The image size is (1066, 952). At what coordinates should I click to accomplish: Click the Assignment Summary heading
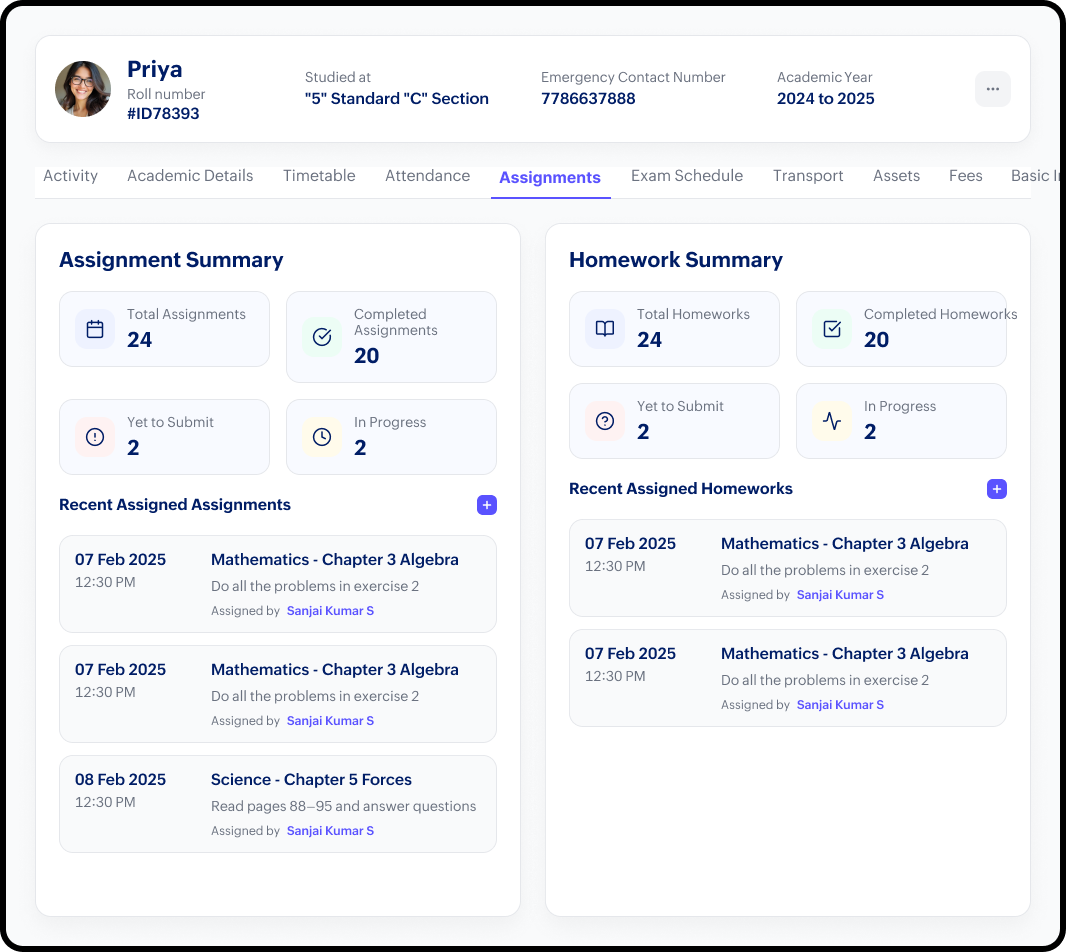coord(171,260)
